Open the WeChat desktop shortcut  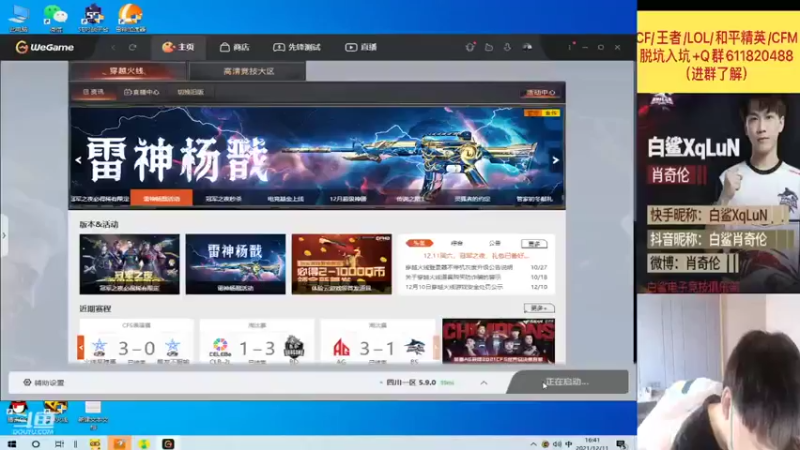pyautogui.click(x=55, y=18)
